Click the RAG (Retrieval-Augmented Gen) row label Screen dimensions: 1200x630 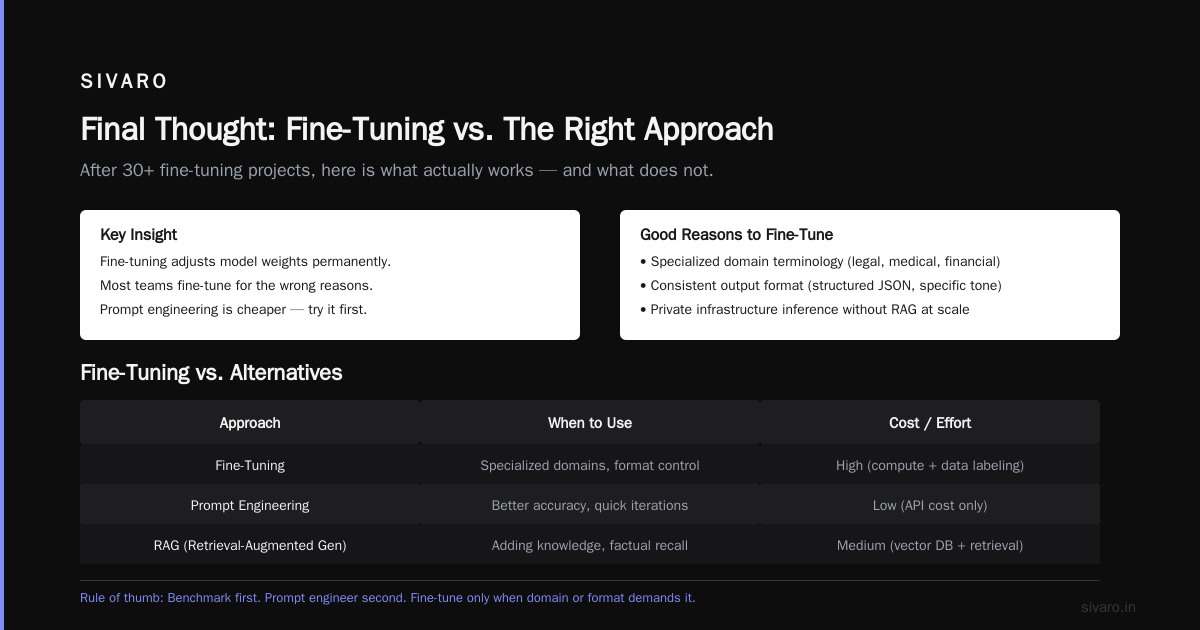coord(250,546)
